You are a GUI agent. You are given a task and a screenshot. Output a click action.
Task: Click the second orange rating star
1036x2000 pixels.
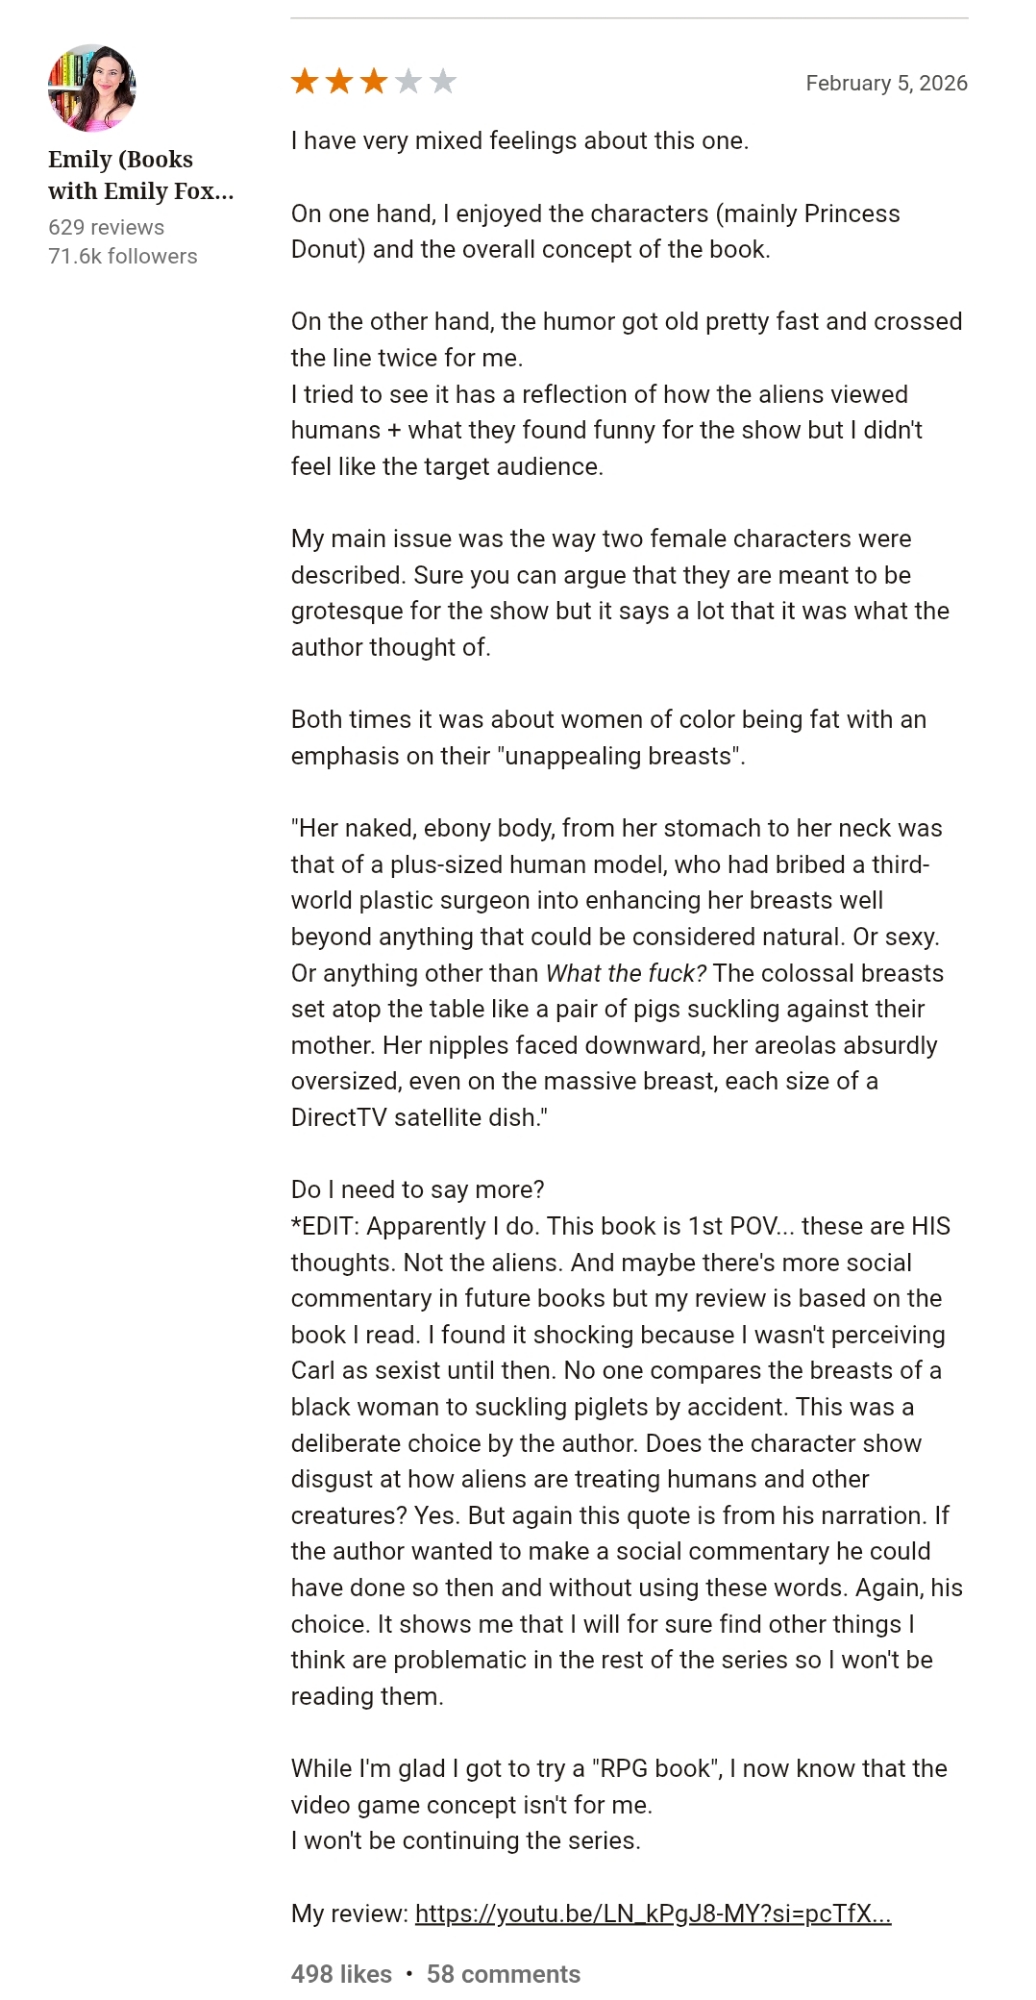pyautogui.click(x=340, y=81)
